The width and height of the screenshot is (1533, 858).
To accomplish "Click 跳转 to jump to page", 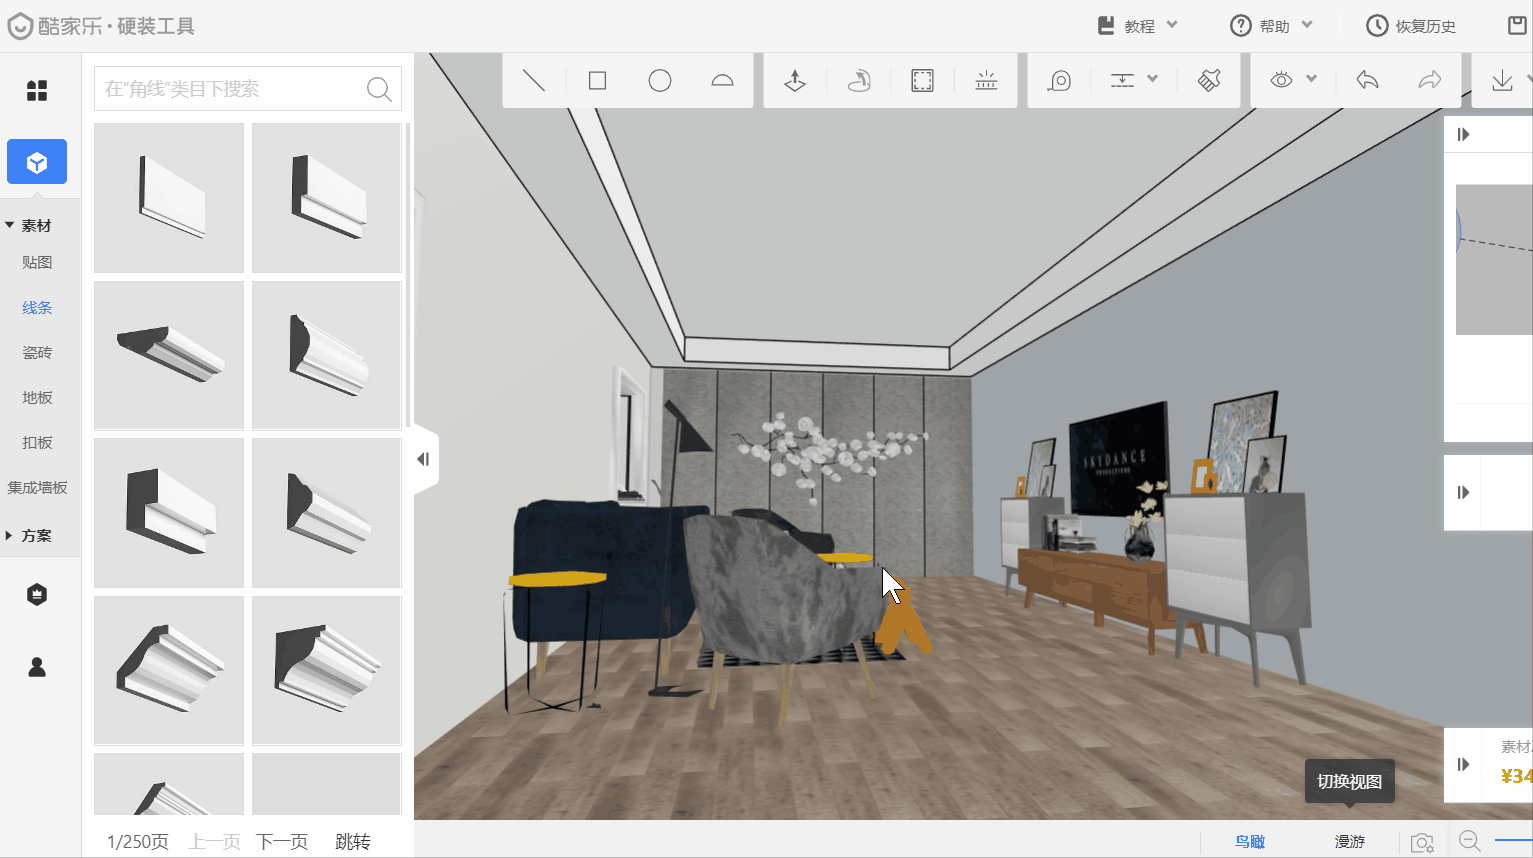I will click(353, 842).
